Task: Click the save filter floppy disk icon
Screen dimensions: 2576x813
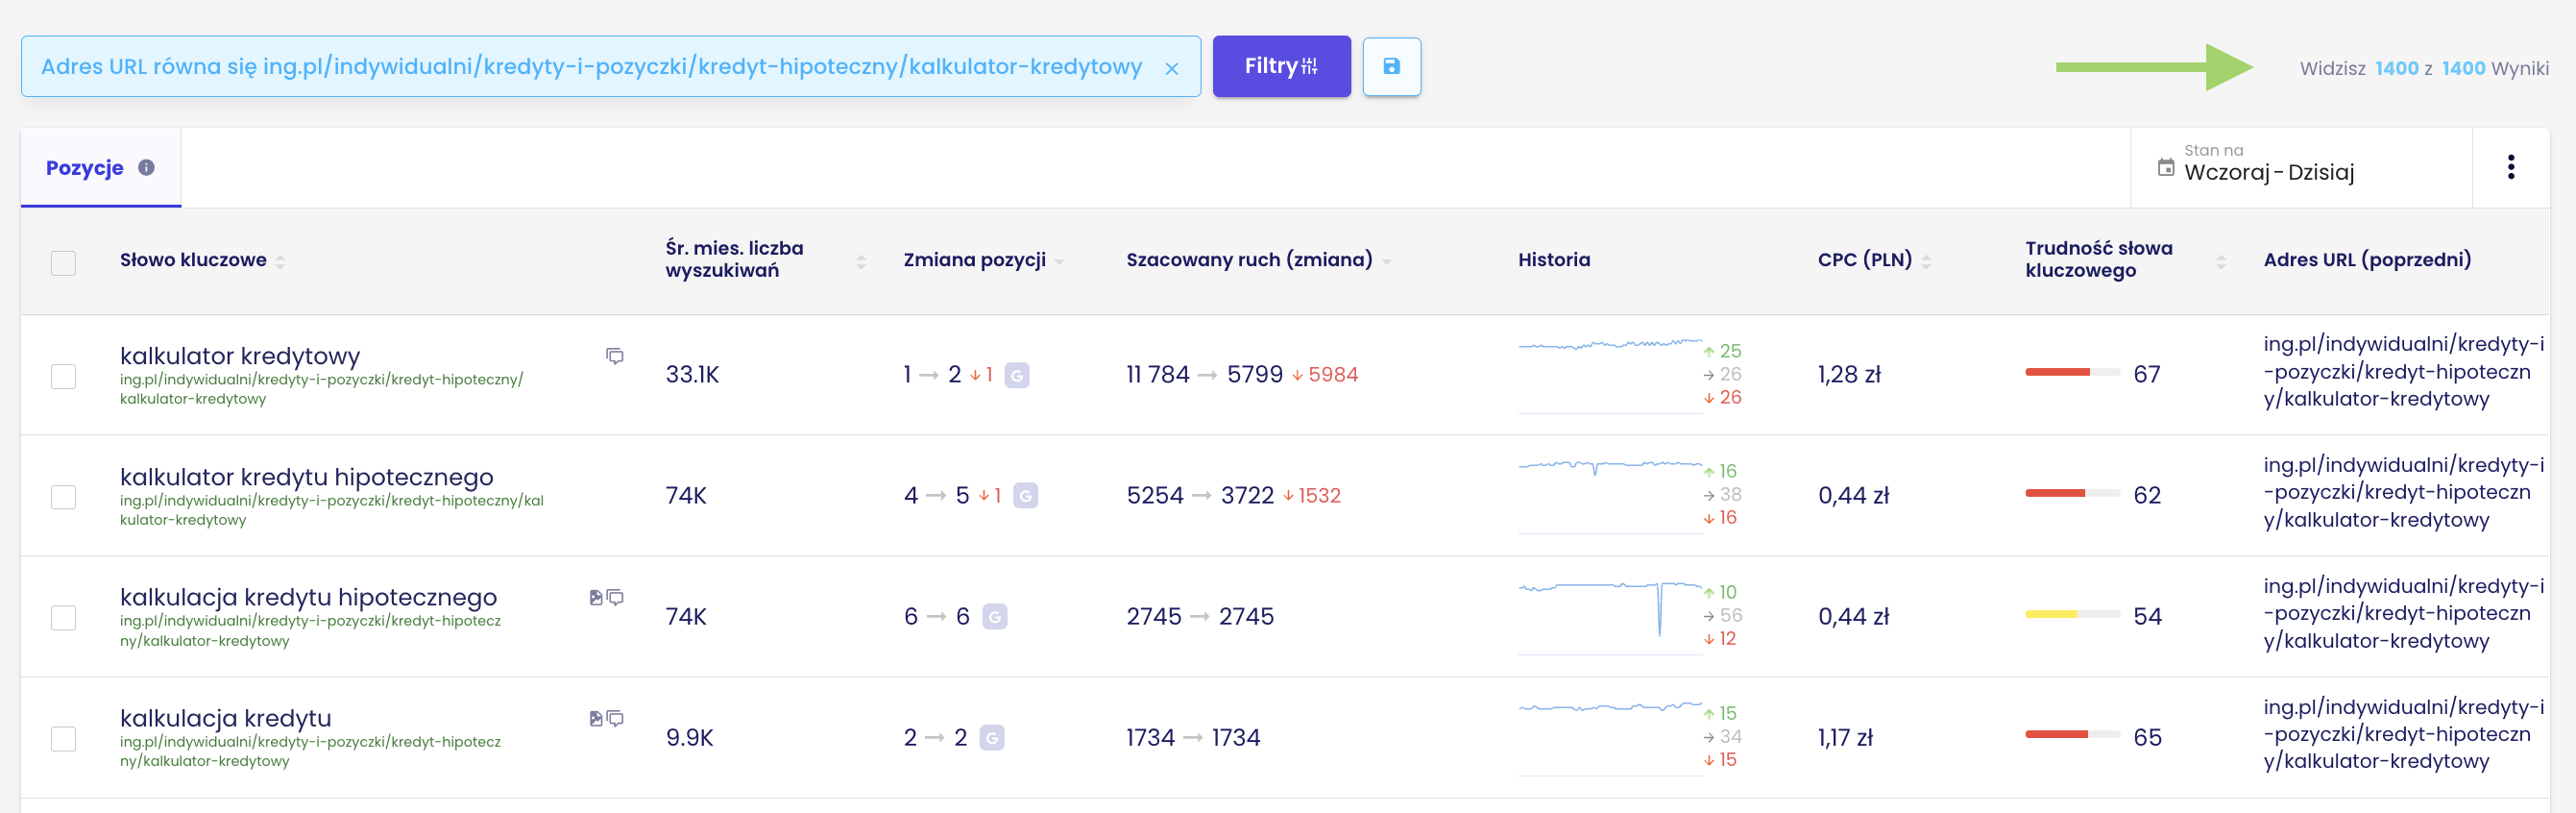Action: pos(1391,67)
